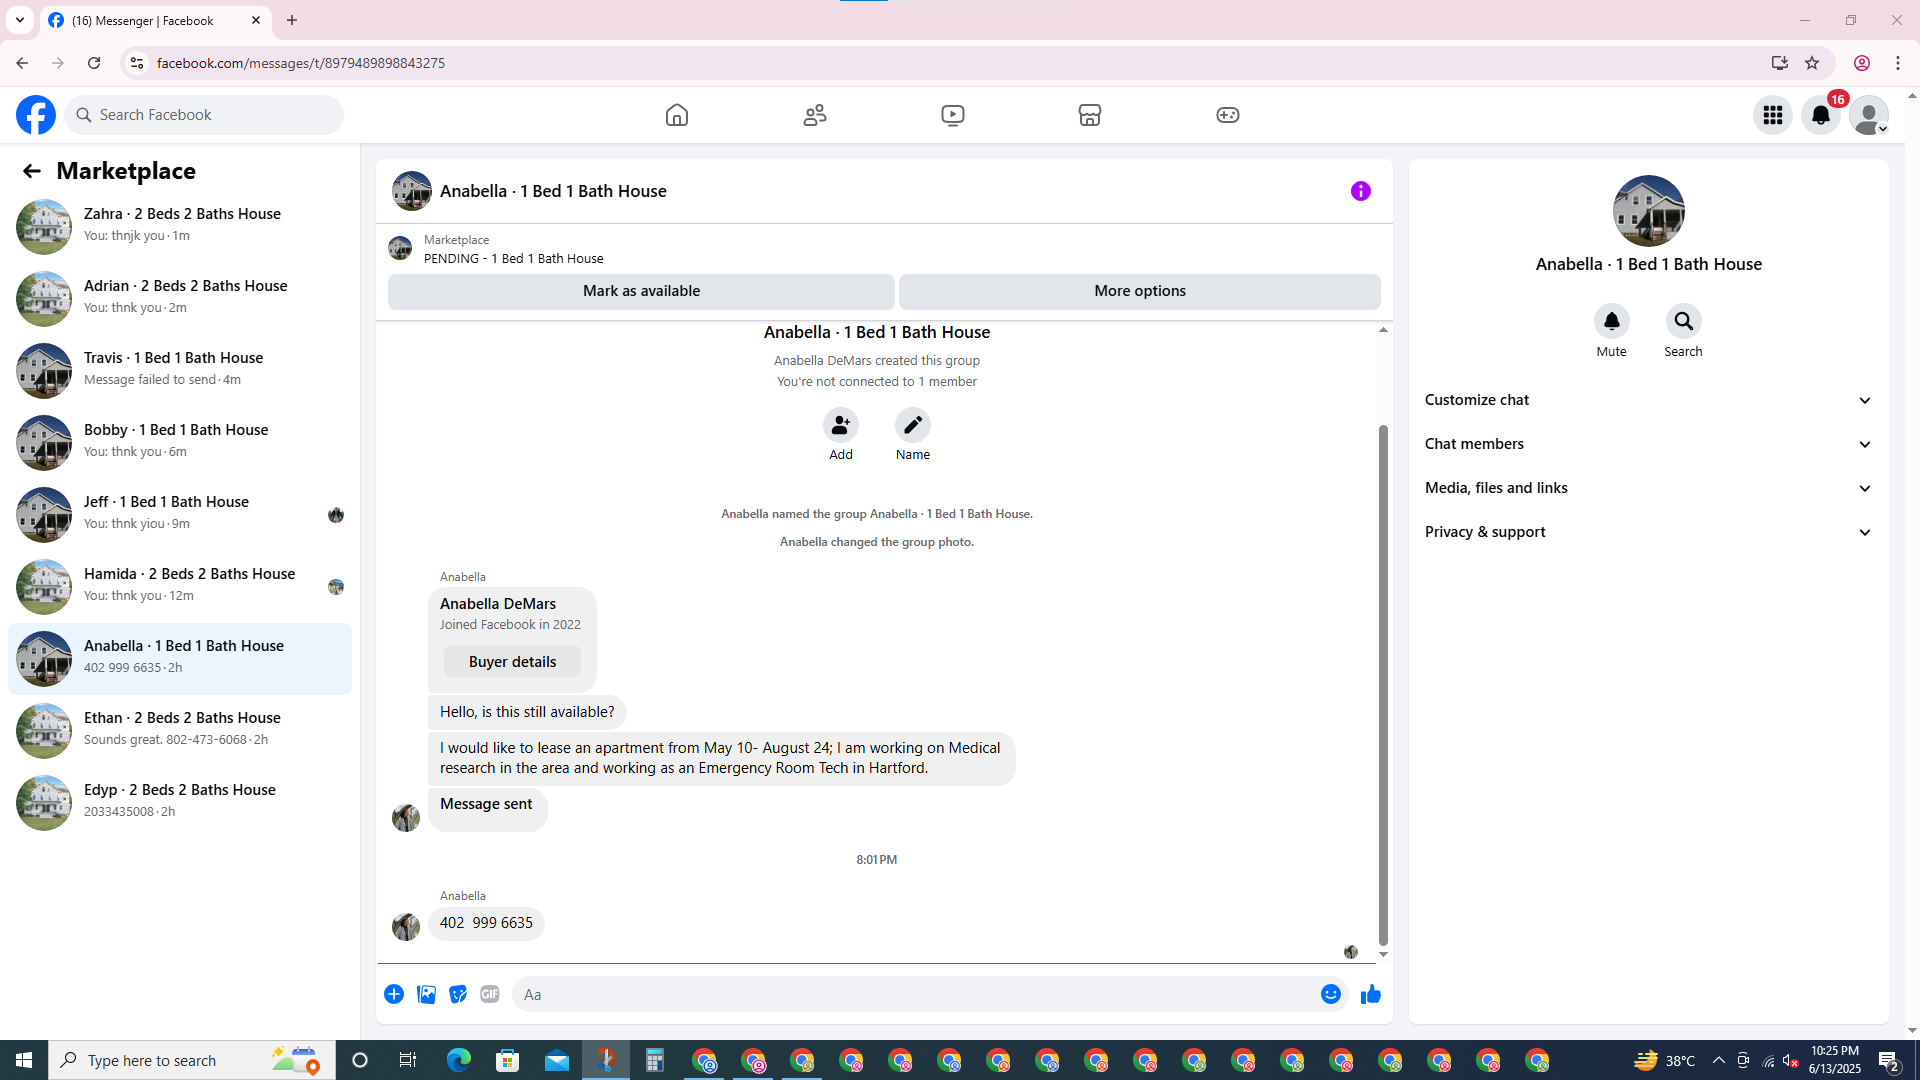The image size is (1920, 1080).
Task: Expand Privacy & support section
Action: click(x=1649, y=532)
